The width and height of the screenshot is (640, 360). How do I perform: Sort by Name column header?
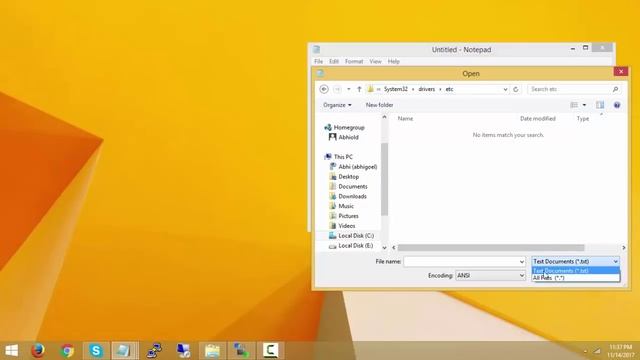pos(405,118)
